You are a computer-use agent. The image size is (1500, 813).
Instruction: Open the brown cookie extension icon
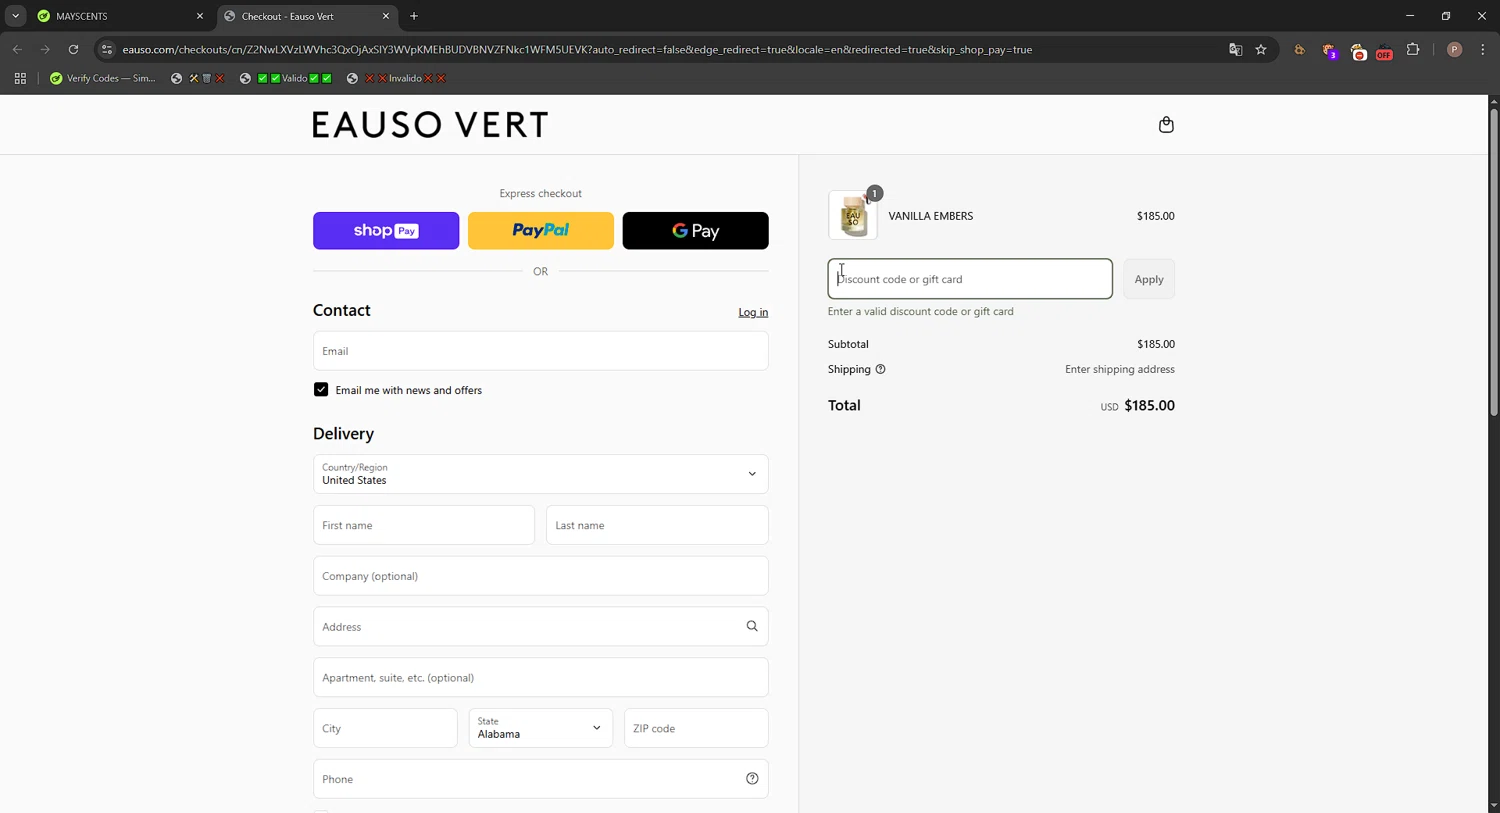1300,50
